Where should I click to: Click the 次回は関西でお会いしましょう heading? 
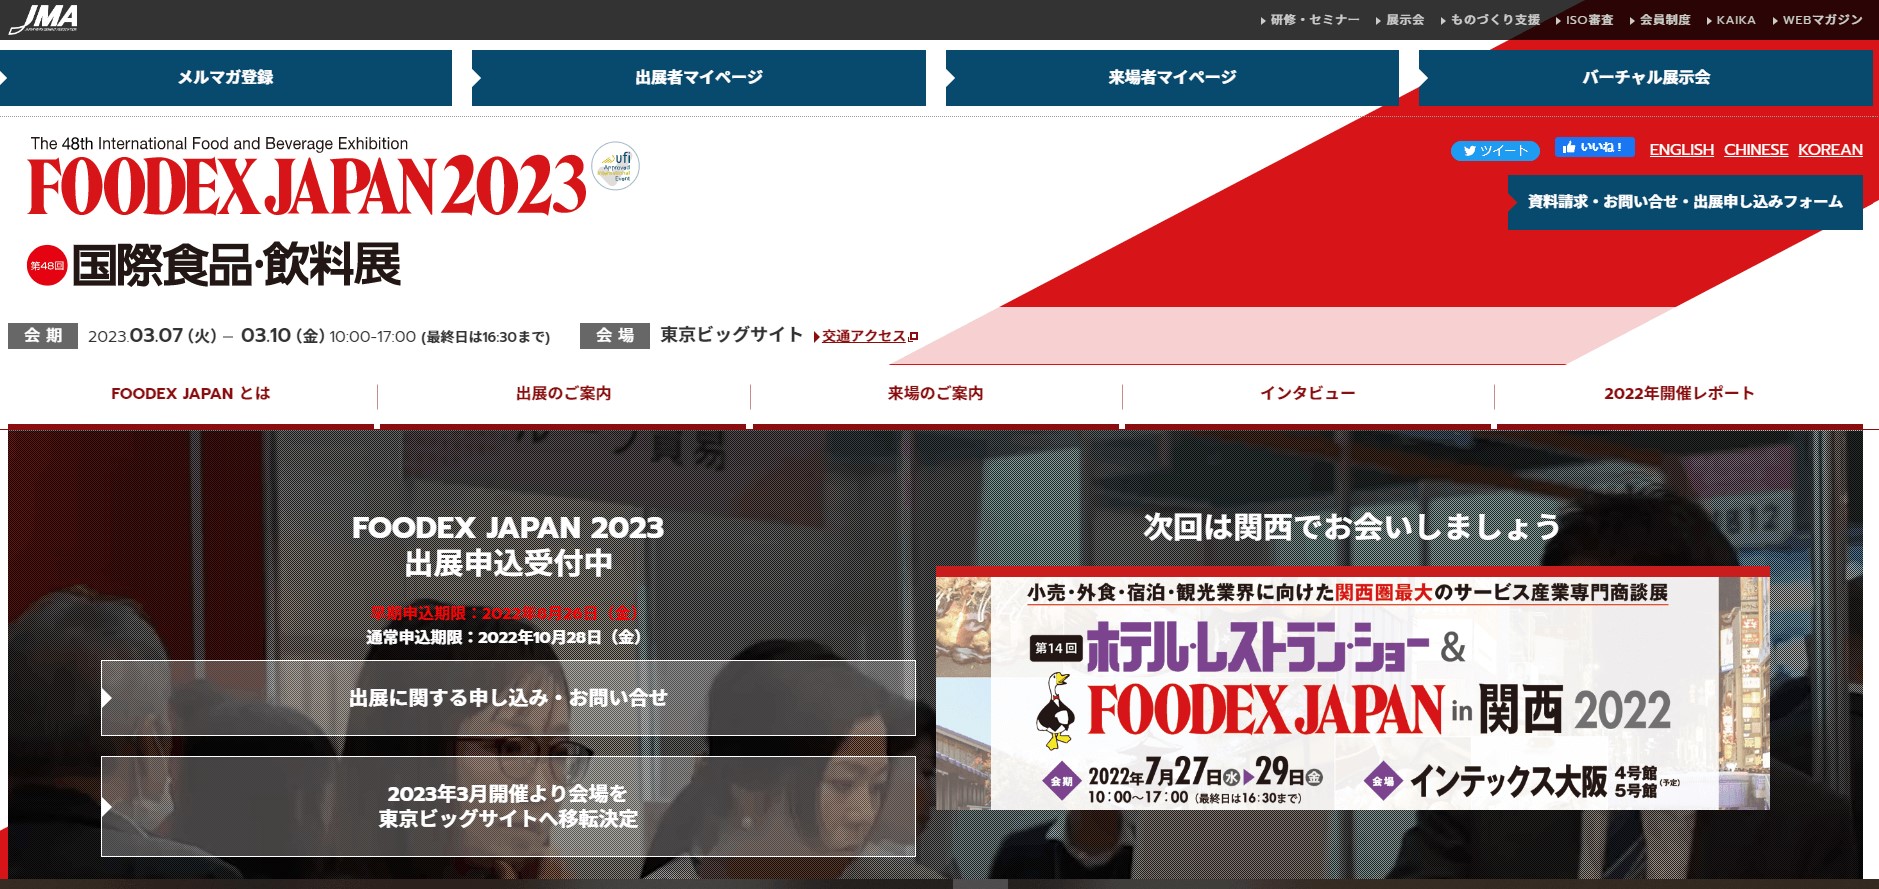click(1352, 527)
